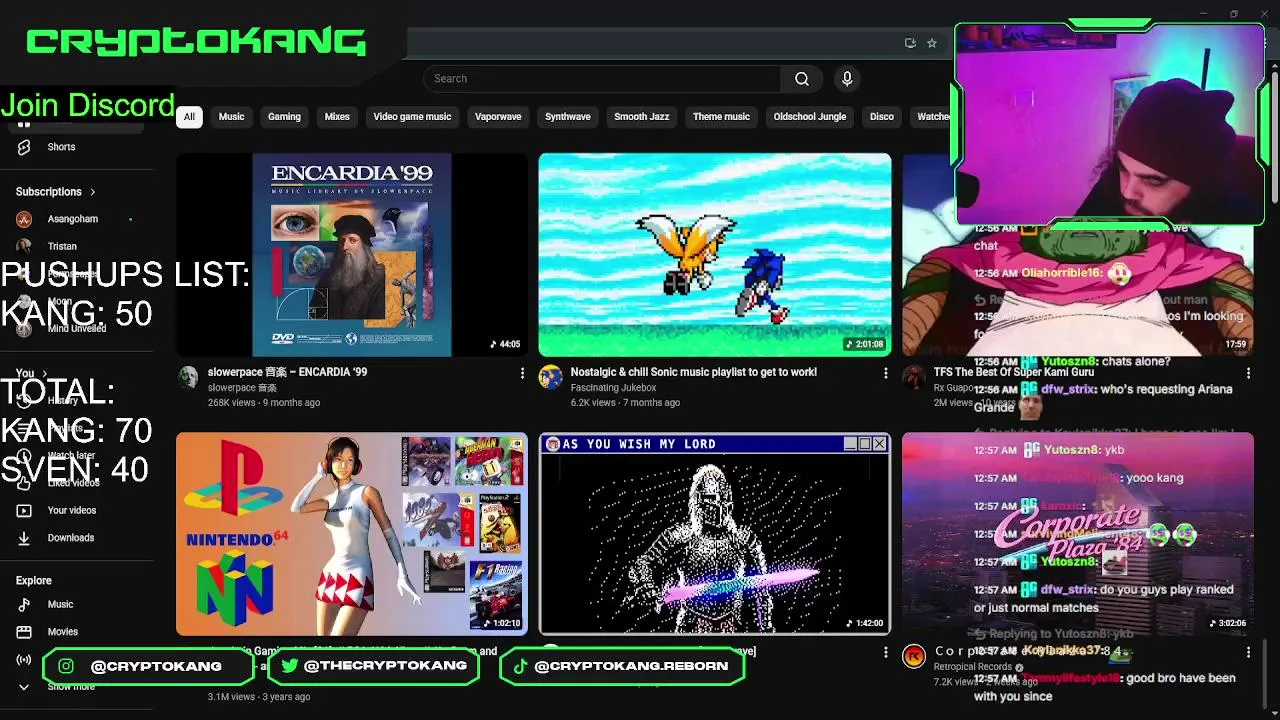Select the Smooth Jazz filter chip
The image size is (1280, 720).
(641, 117)
